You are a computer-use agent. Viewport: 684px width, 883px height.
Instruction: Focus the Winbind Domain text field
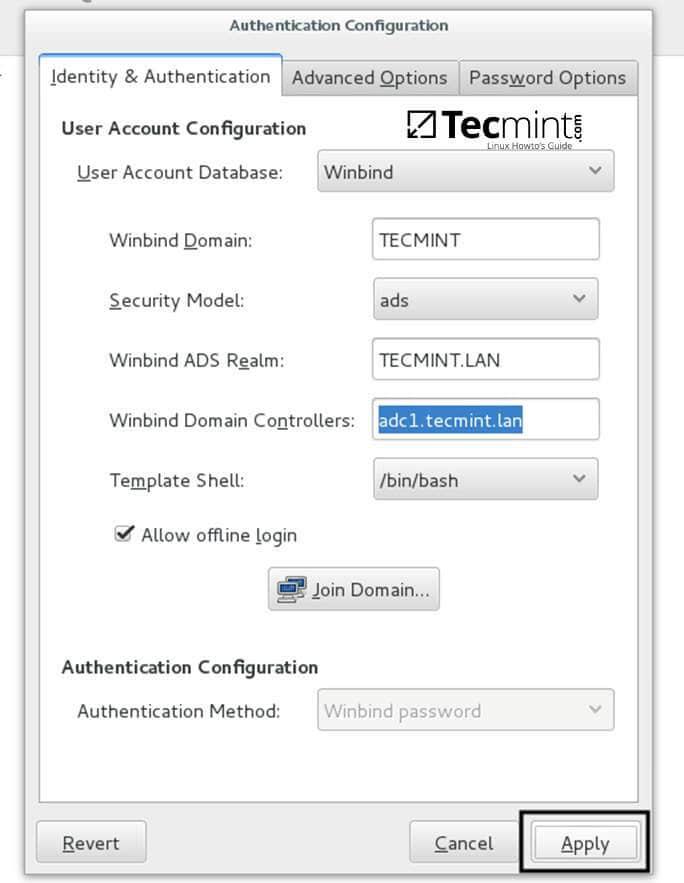pos(485,240)
